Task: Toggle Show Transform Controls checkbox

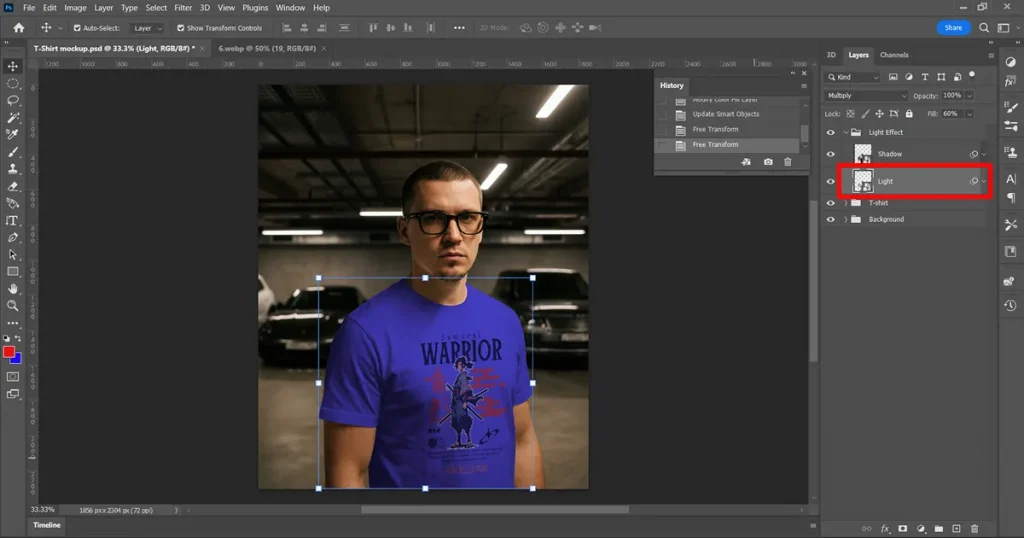Action: coord(181,28)
